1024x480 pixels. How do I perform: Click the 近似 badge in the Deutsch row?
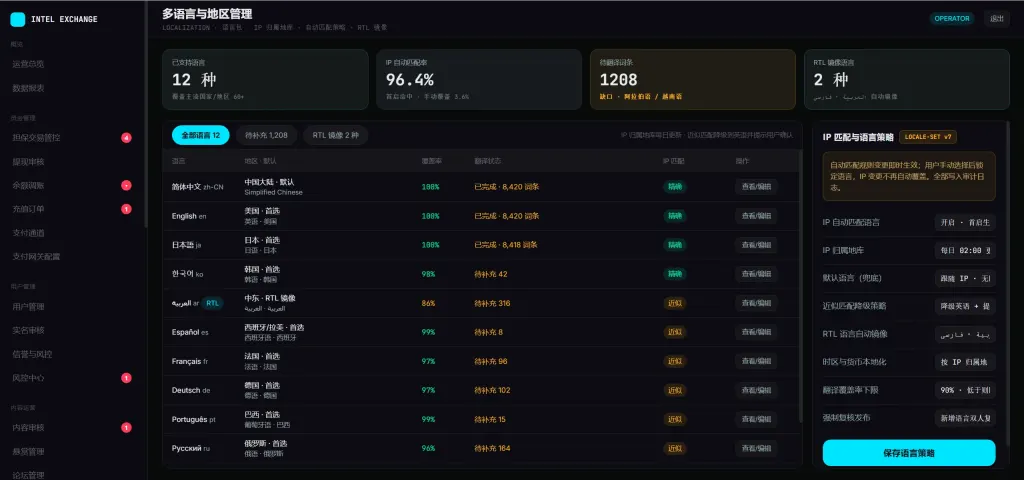point(675,390)
